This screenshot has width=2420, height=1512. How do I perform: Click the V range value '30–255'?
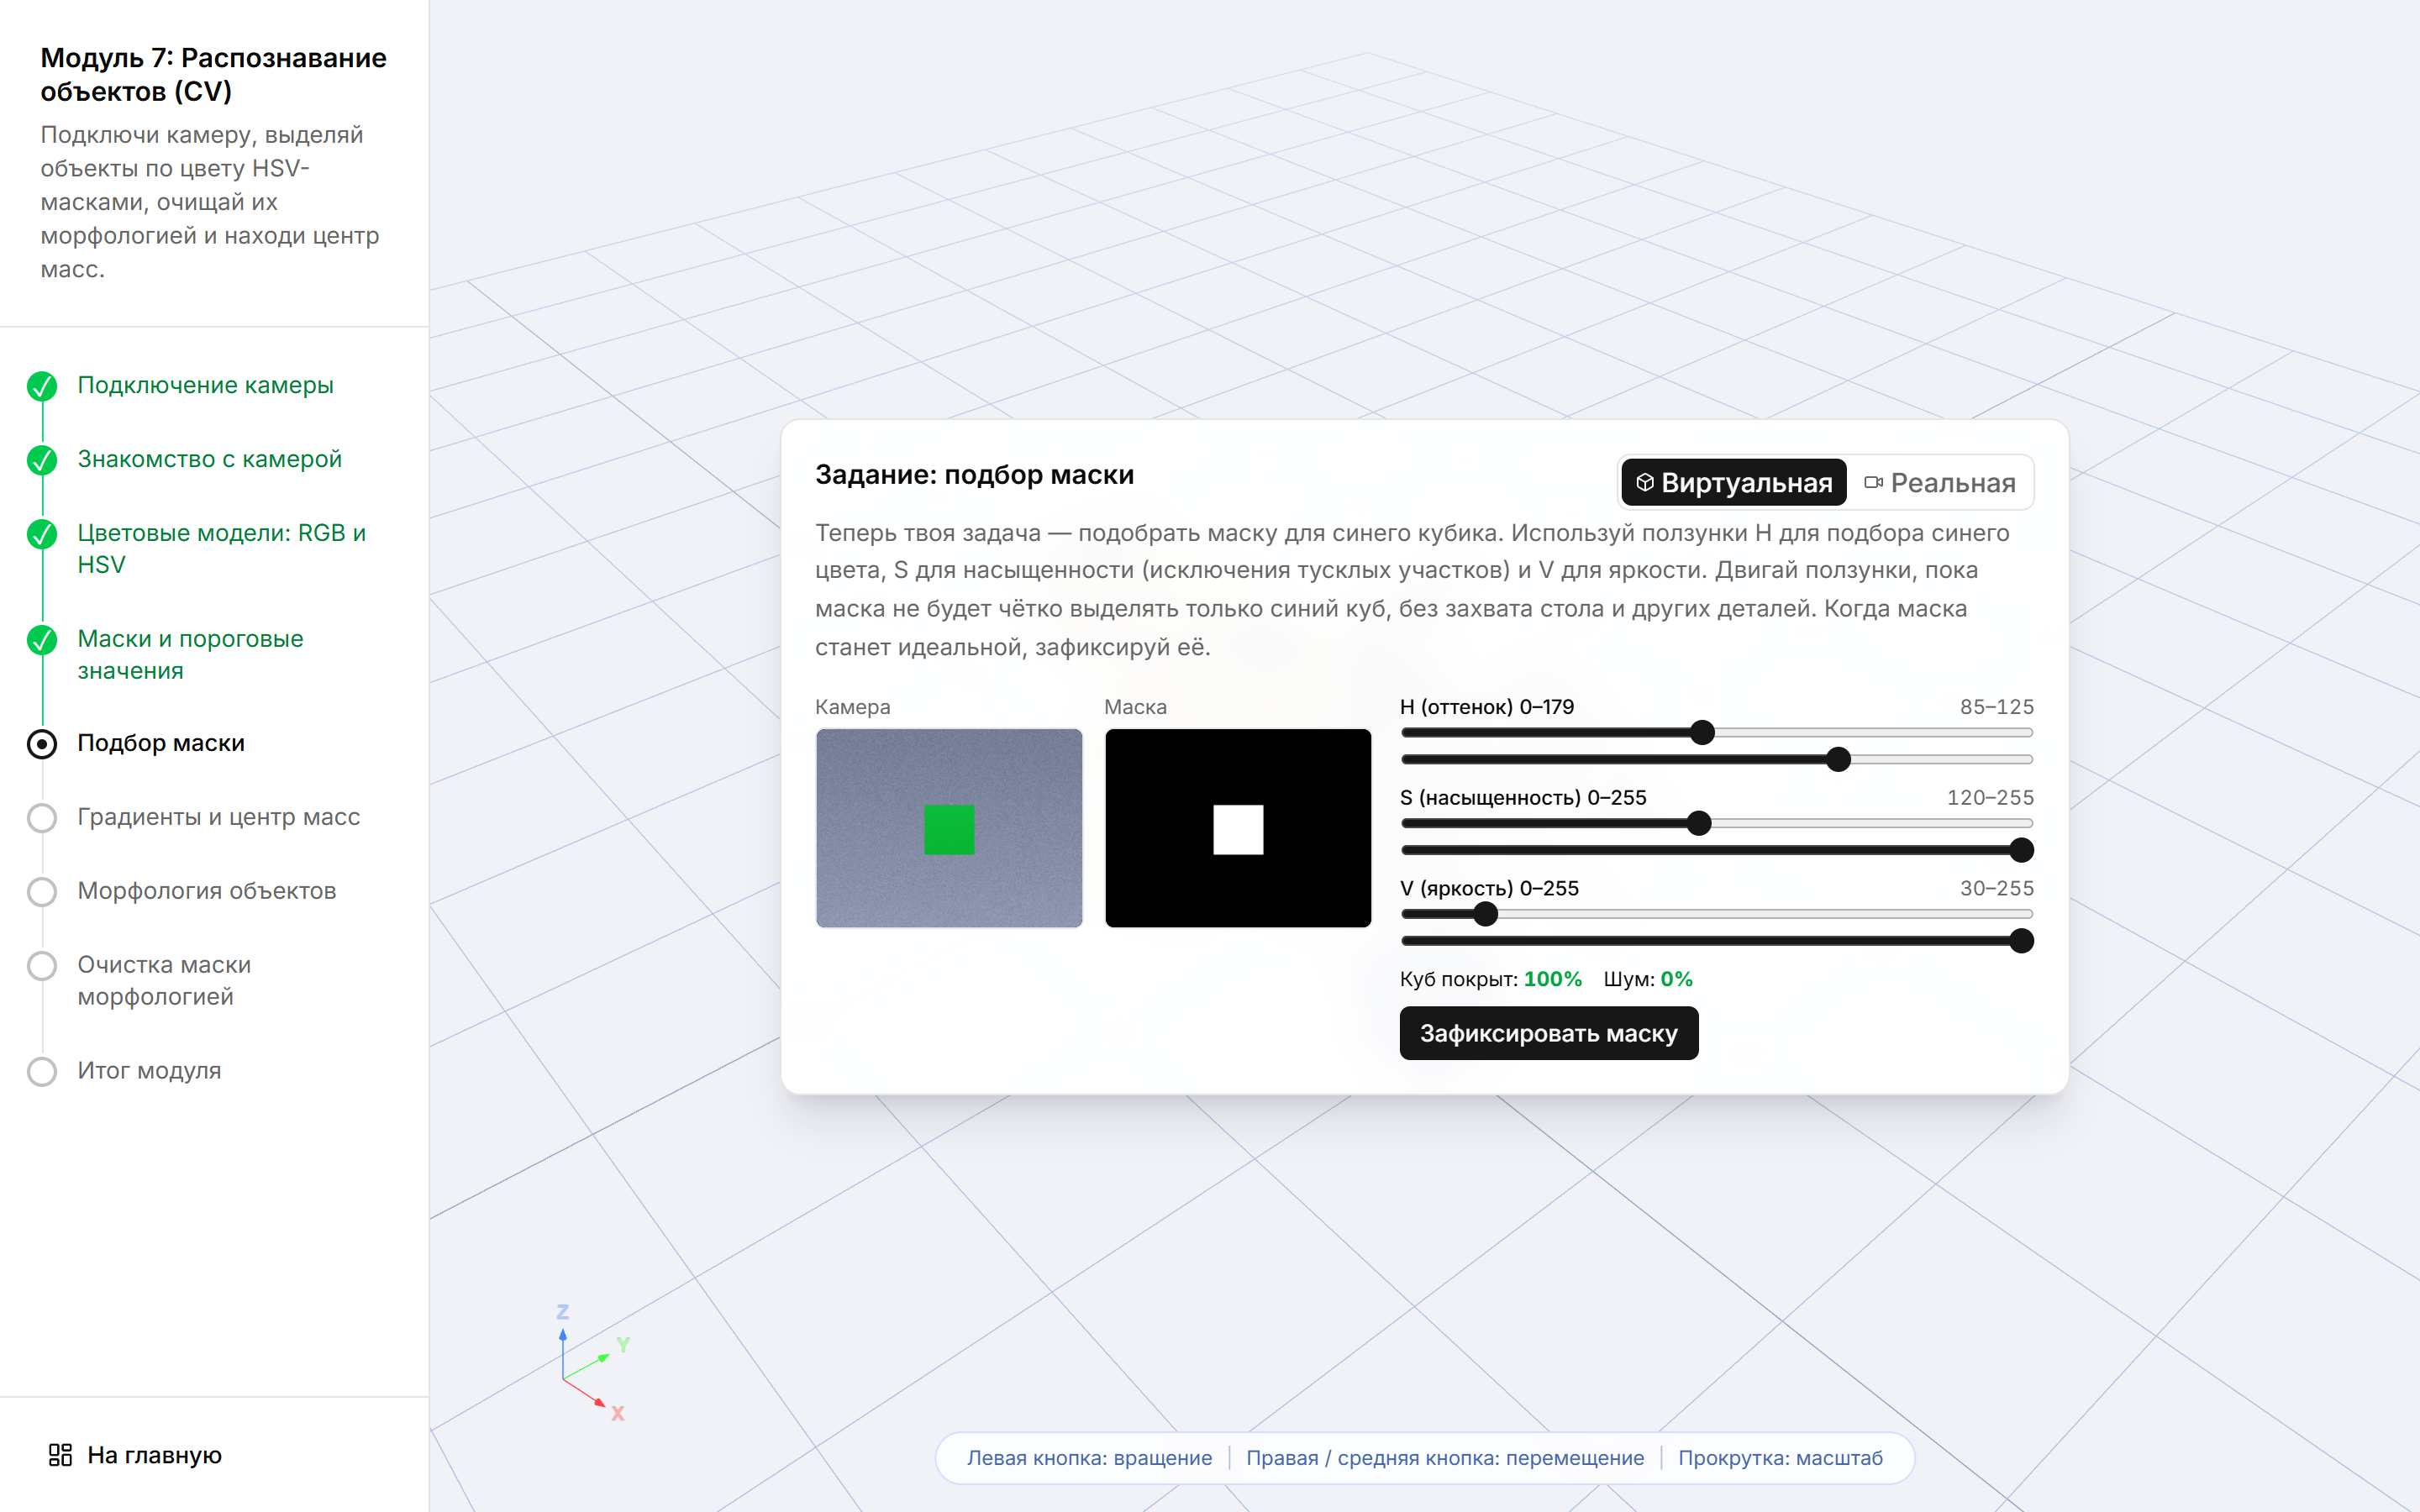(x=1996, y=889)
